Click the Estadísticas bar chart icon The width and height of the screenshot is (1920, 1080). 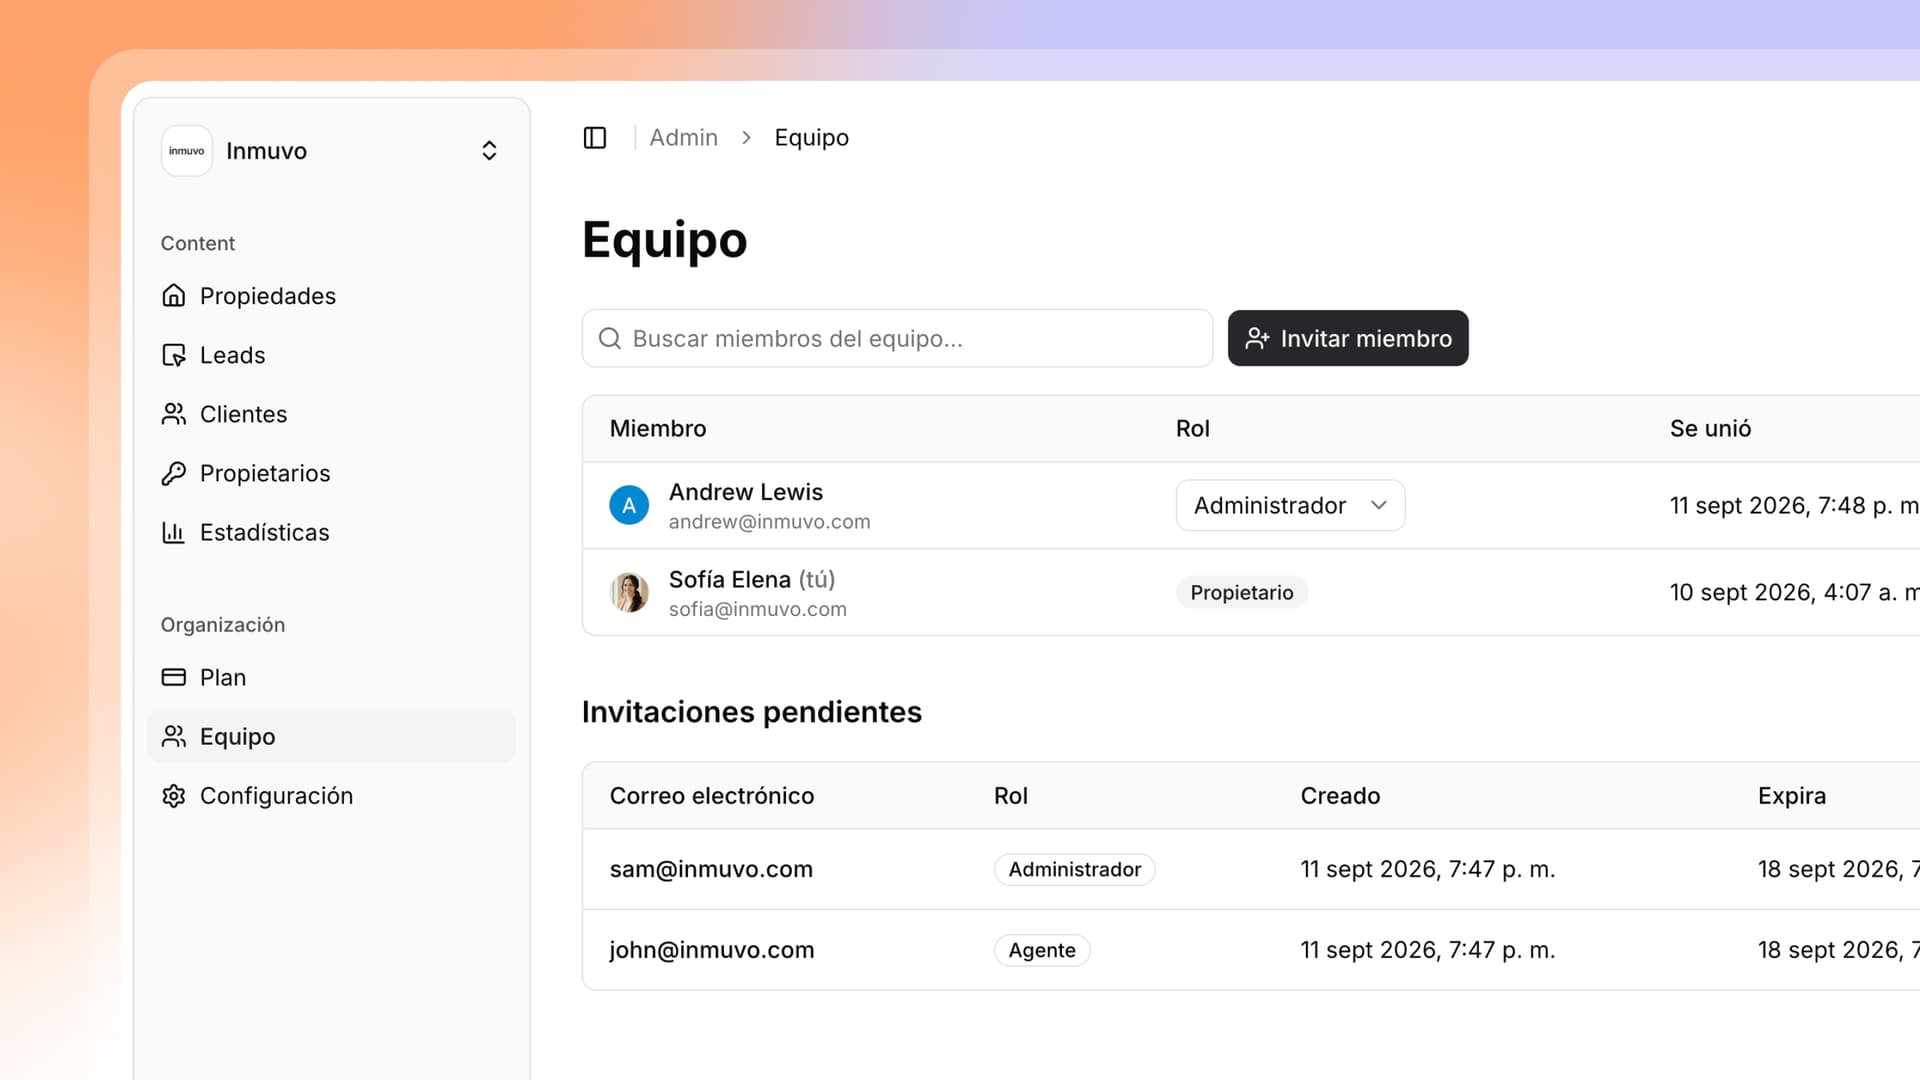click(174, 532)
